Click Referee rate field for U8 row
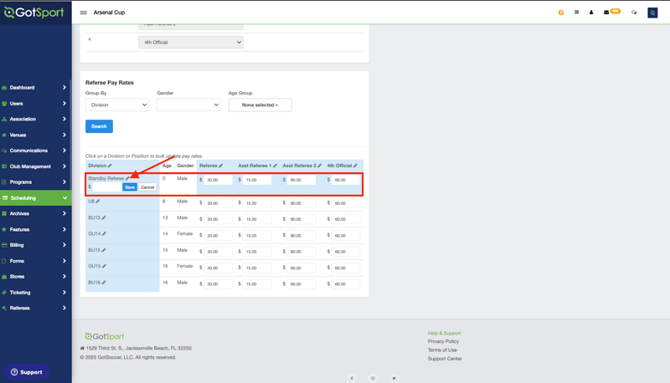Viewport: 670px width, 383px height. click(x=218, y=203)
